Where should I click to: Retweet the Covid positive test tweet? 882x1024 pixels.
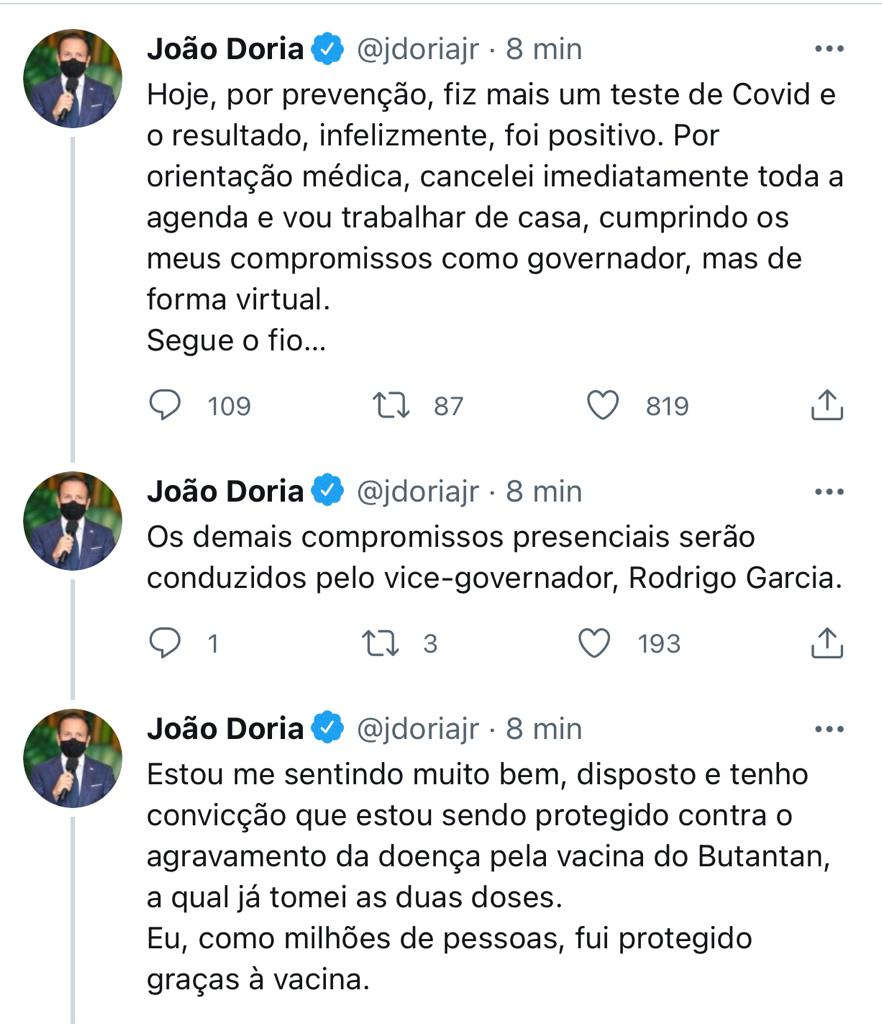[388, 406]
